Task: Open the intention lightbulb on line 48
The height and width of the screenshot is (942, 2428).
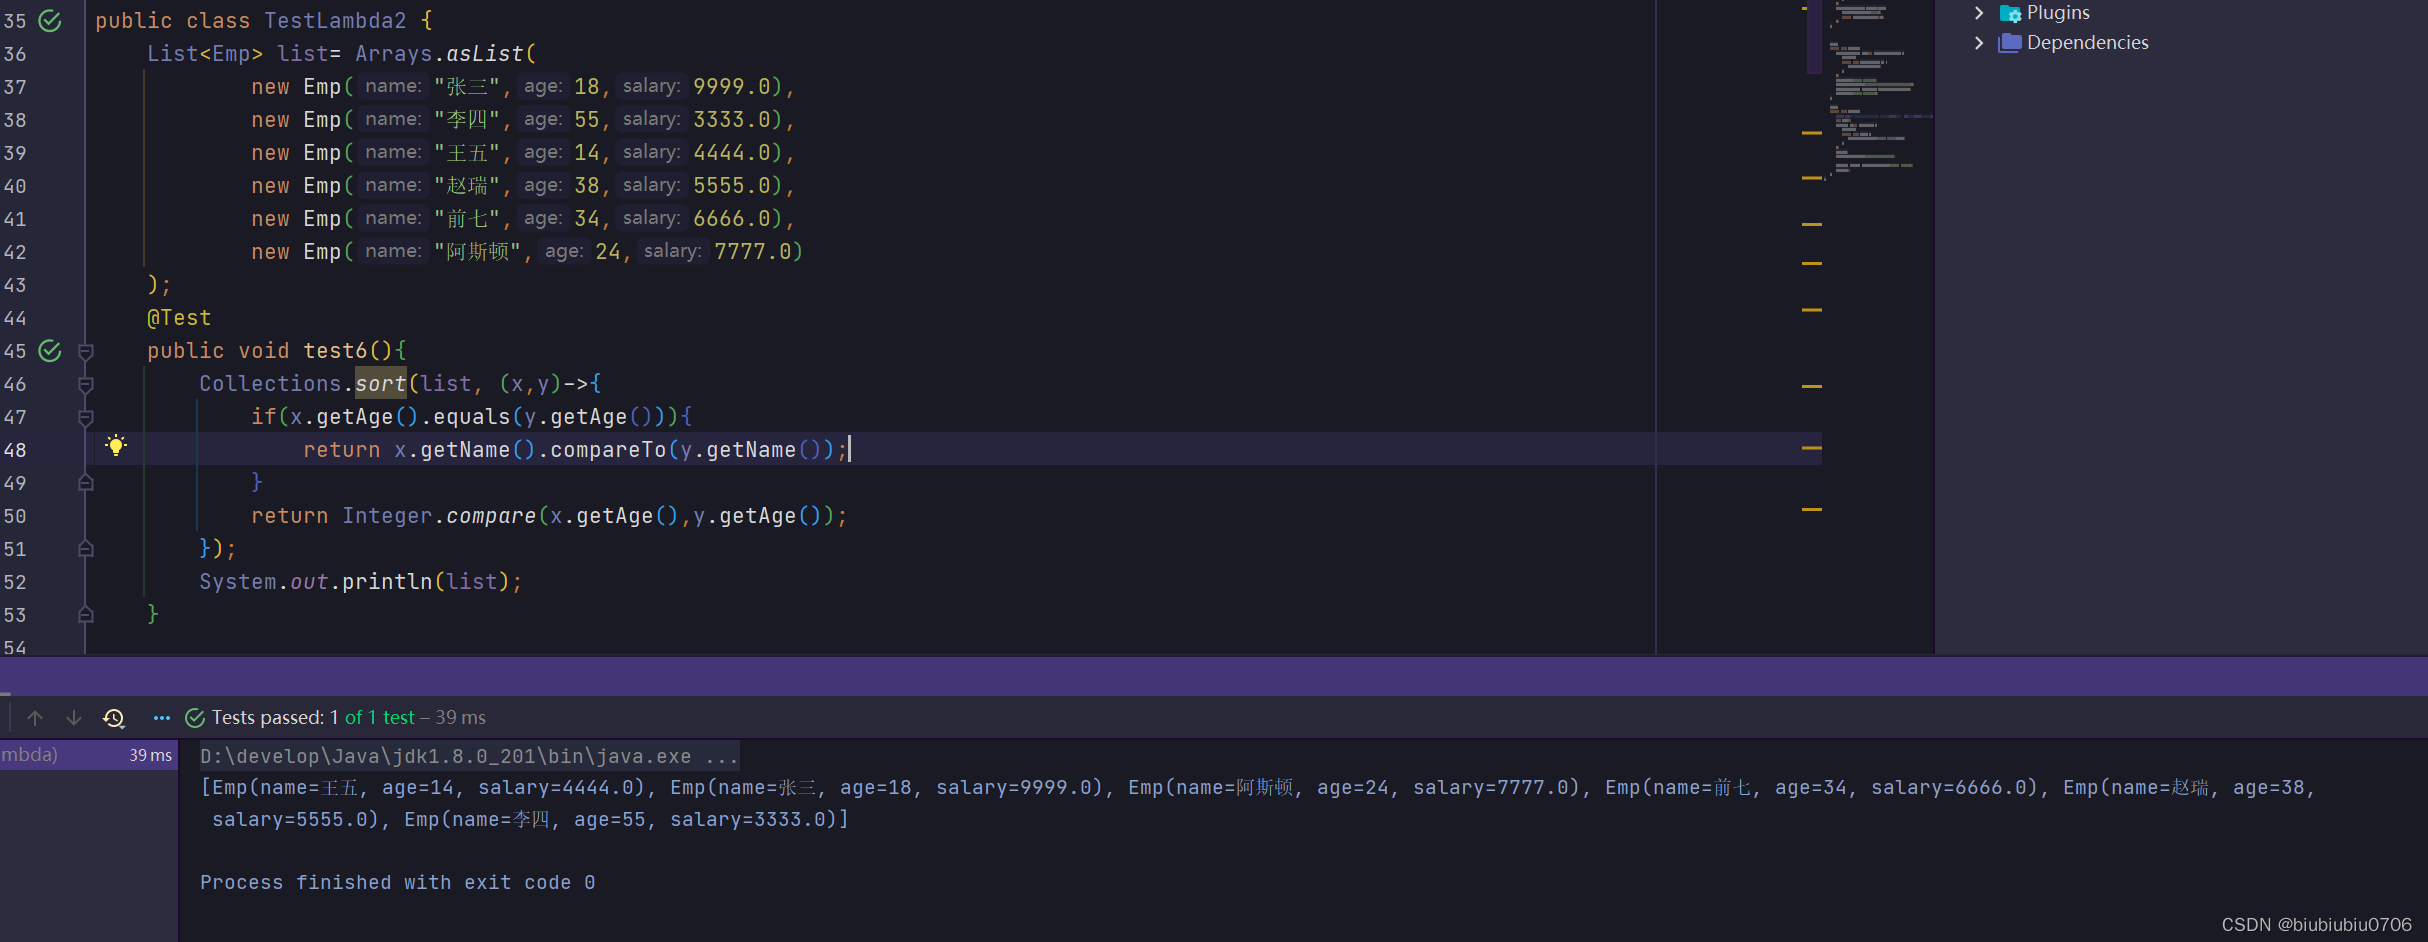Action: click(x=117, y=445)
